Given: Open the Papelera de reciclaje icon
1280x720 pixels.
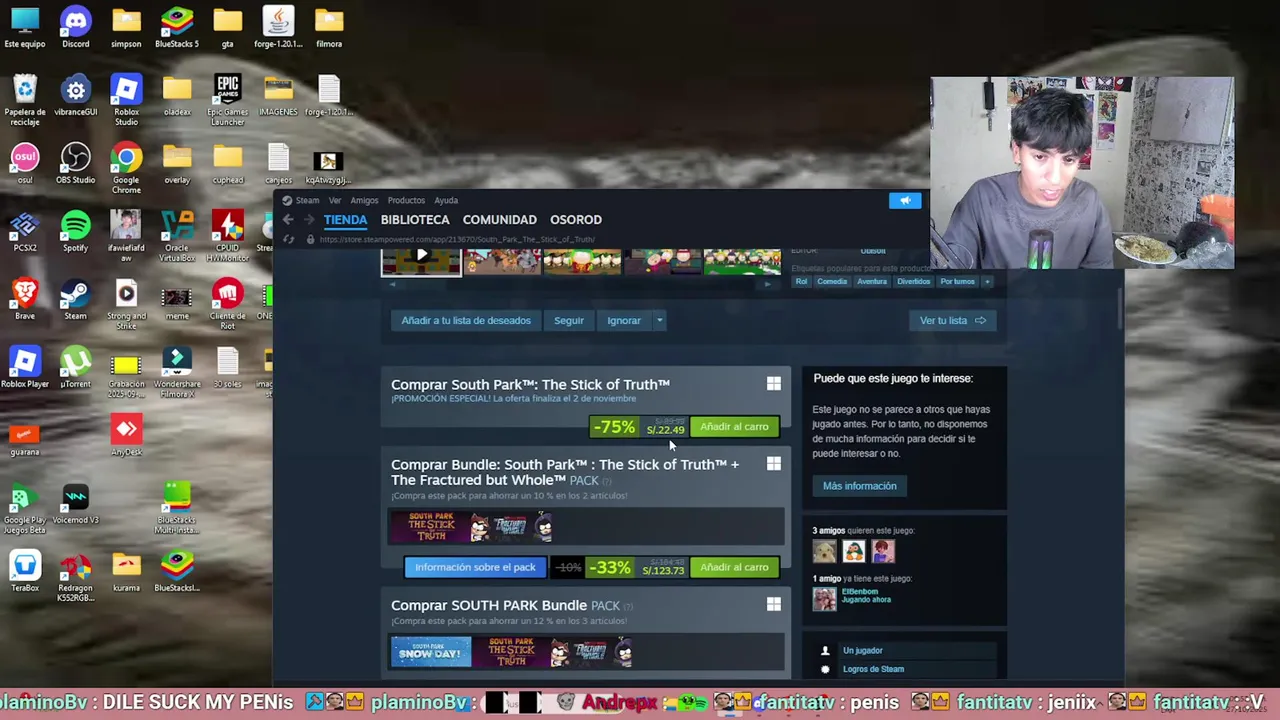Looking at the screenshot, I should (x=25, y=100).
